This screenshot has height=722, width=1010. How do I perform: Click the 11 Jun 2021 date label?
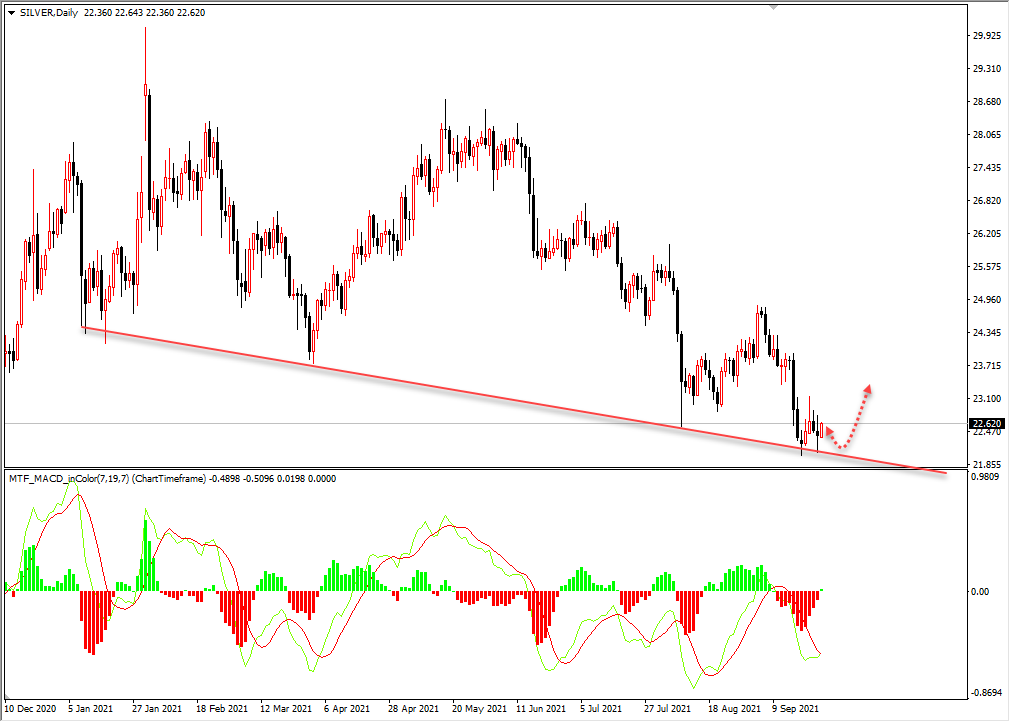[541, 708]
